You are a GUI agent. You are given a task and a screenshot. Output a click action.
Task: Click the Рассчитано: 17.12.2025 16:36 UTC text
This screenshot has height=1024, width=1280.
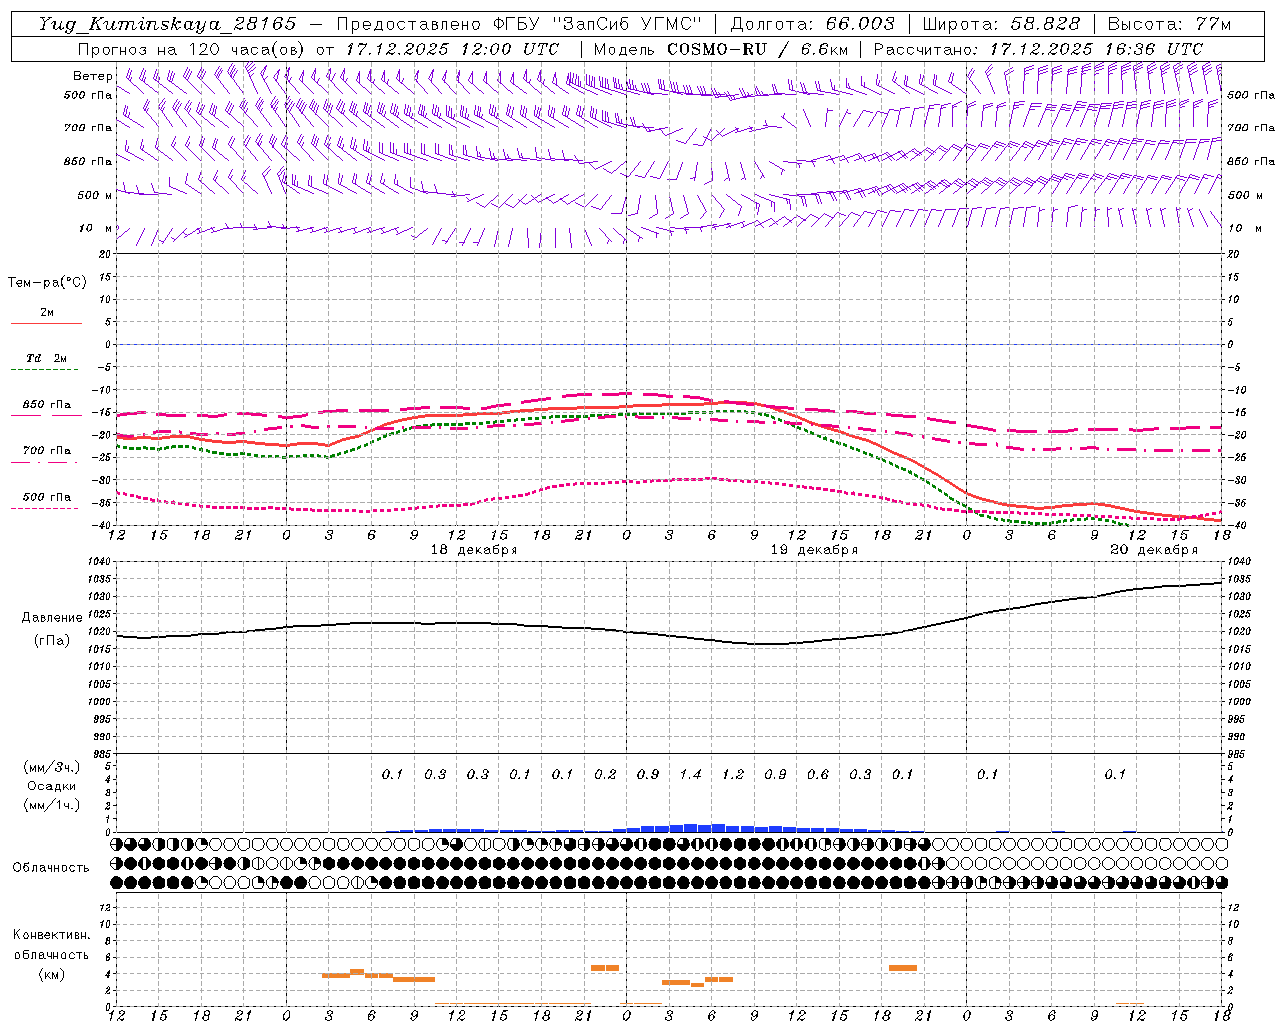click(1038, 49)
